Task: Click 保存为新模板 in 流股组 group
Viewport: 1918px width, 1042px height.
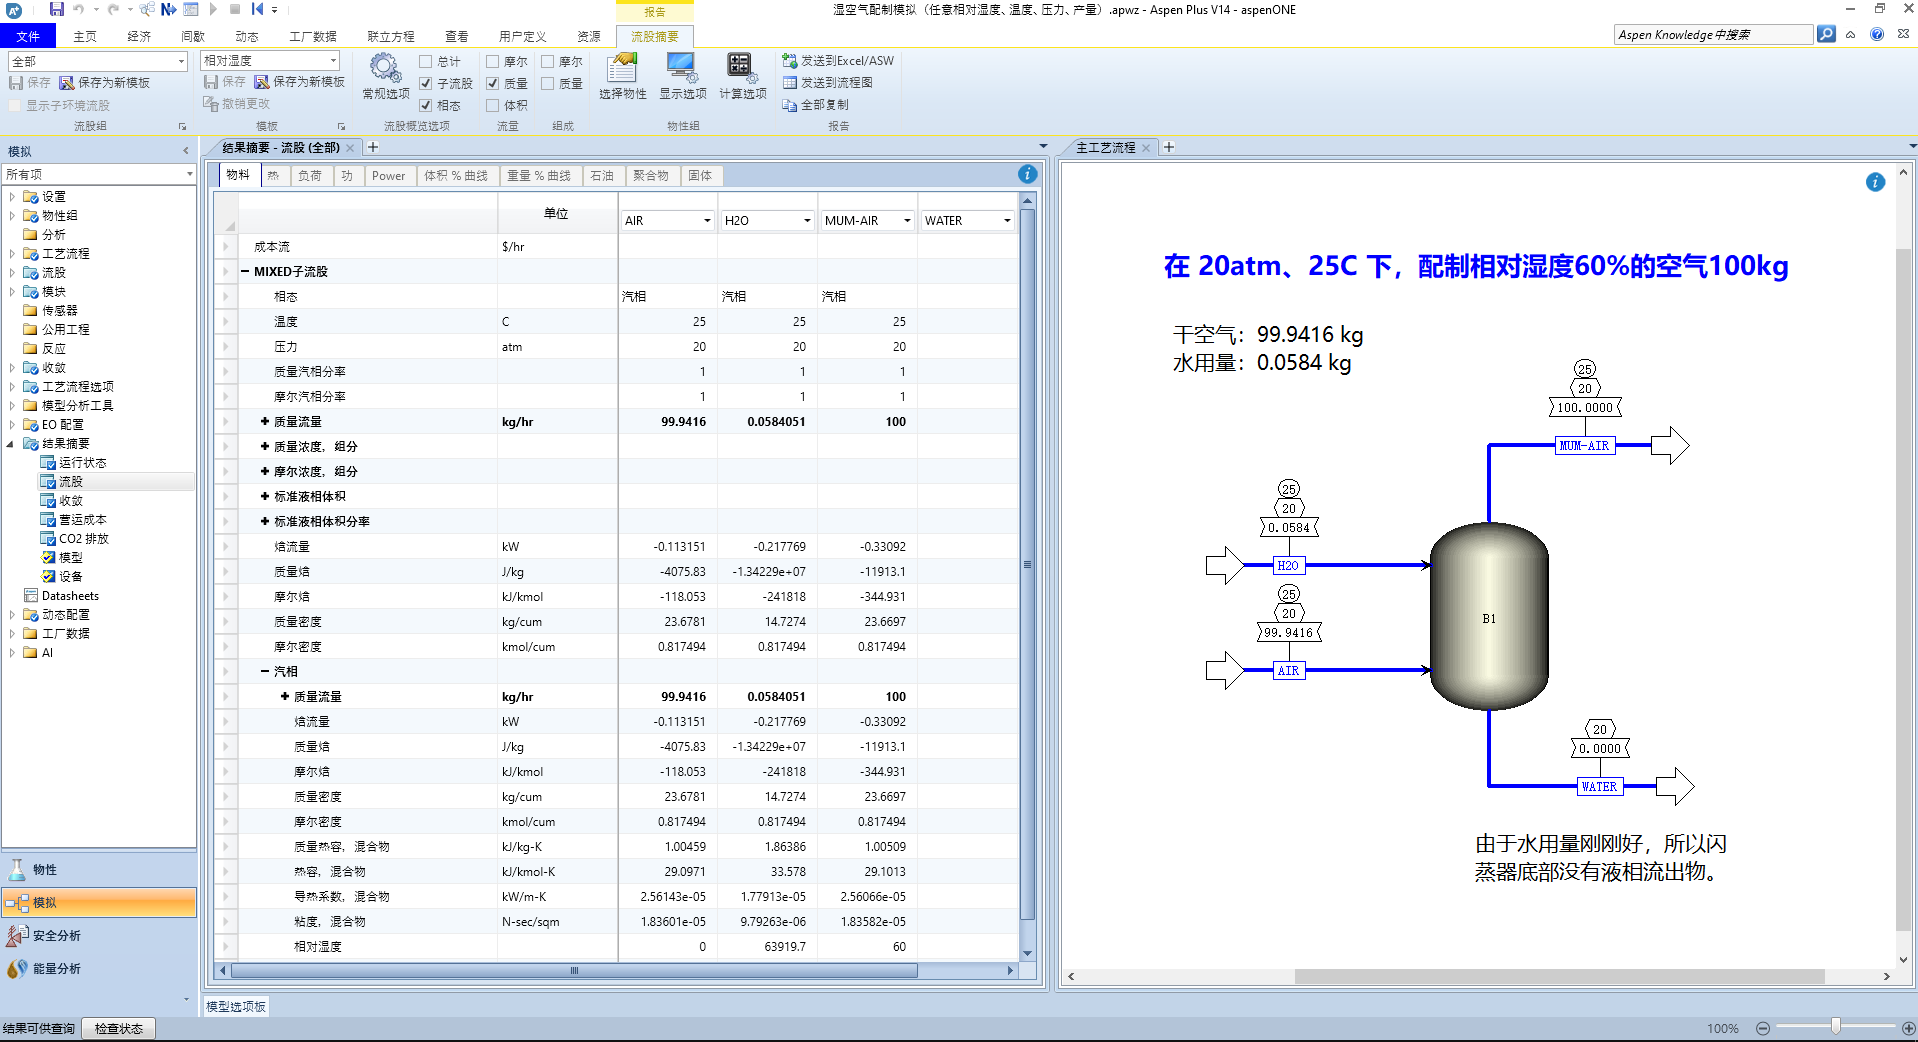Action: (105, 83)
